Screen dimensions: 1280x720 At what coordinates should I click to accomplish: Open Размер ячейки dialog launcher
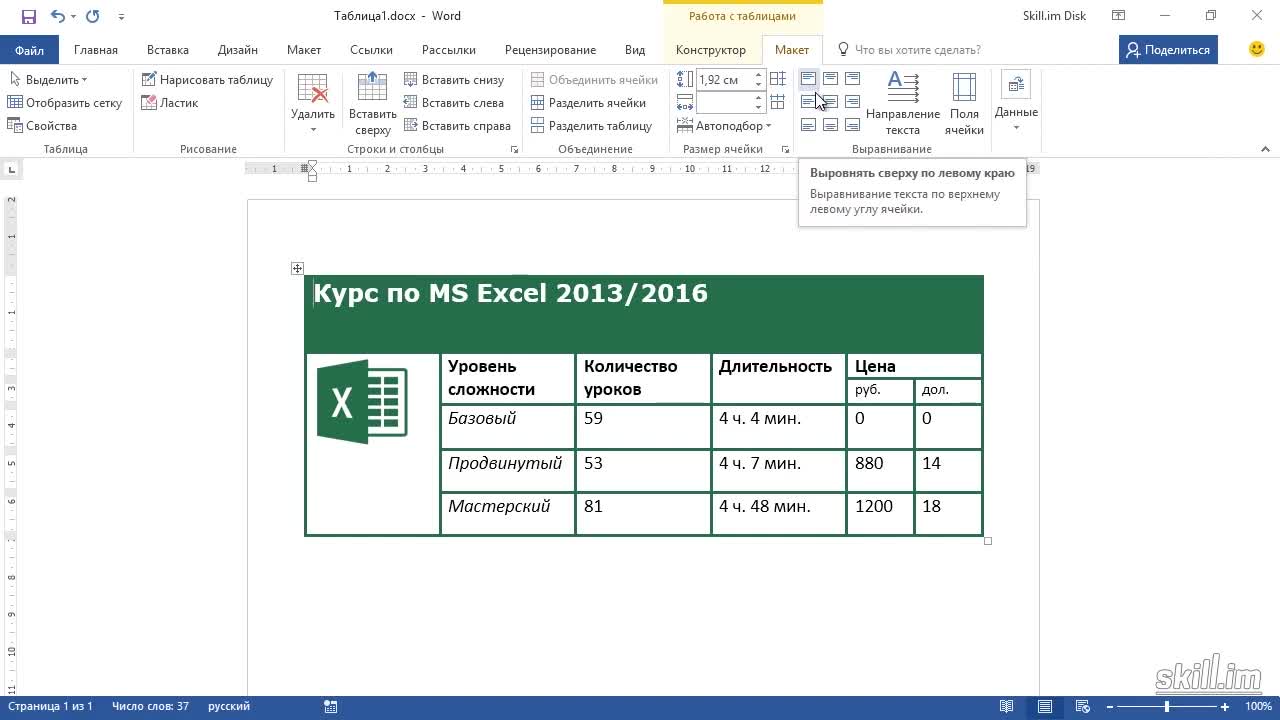tap(785, 150)
